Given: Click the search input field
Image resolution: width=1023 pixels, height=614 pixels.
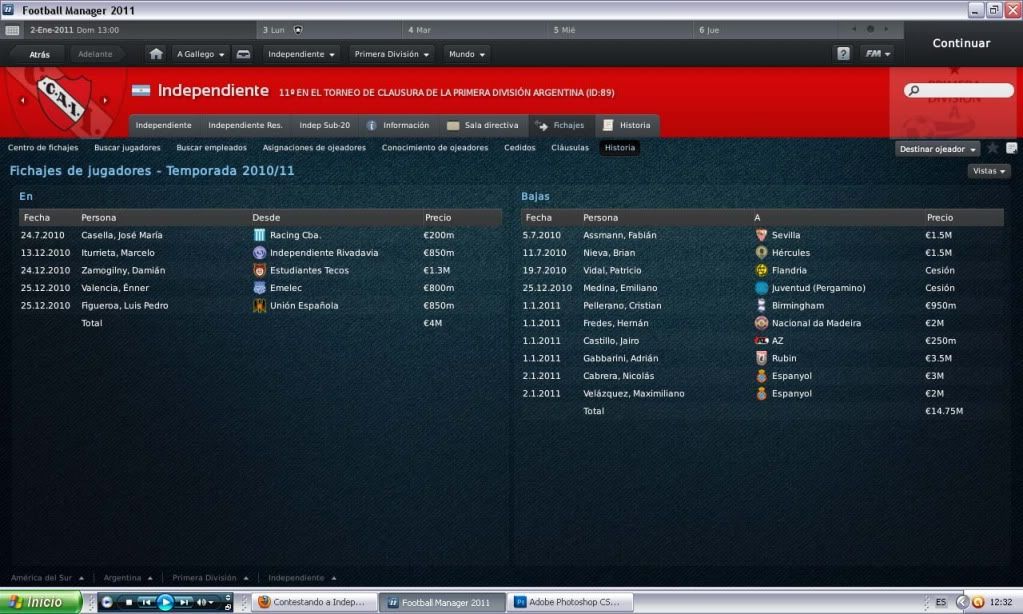Looking at the screenshot, I should coord(960,90).
